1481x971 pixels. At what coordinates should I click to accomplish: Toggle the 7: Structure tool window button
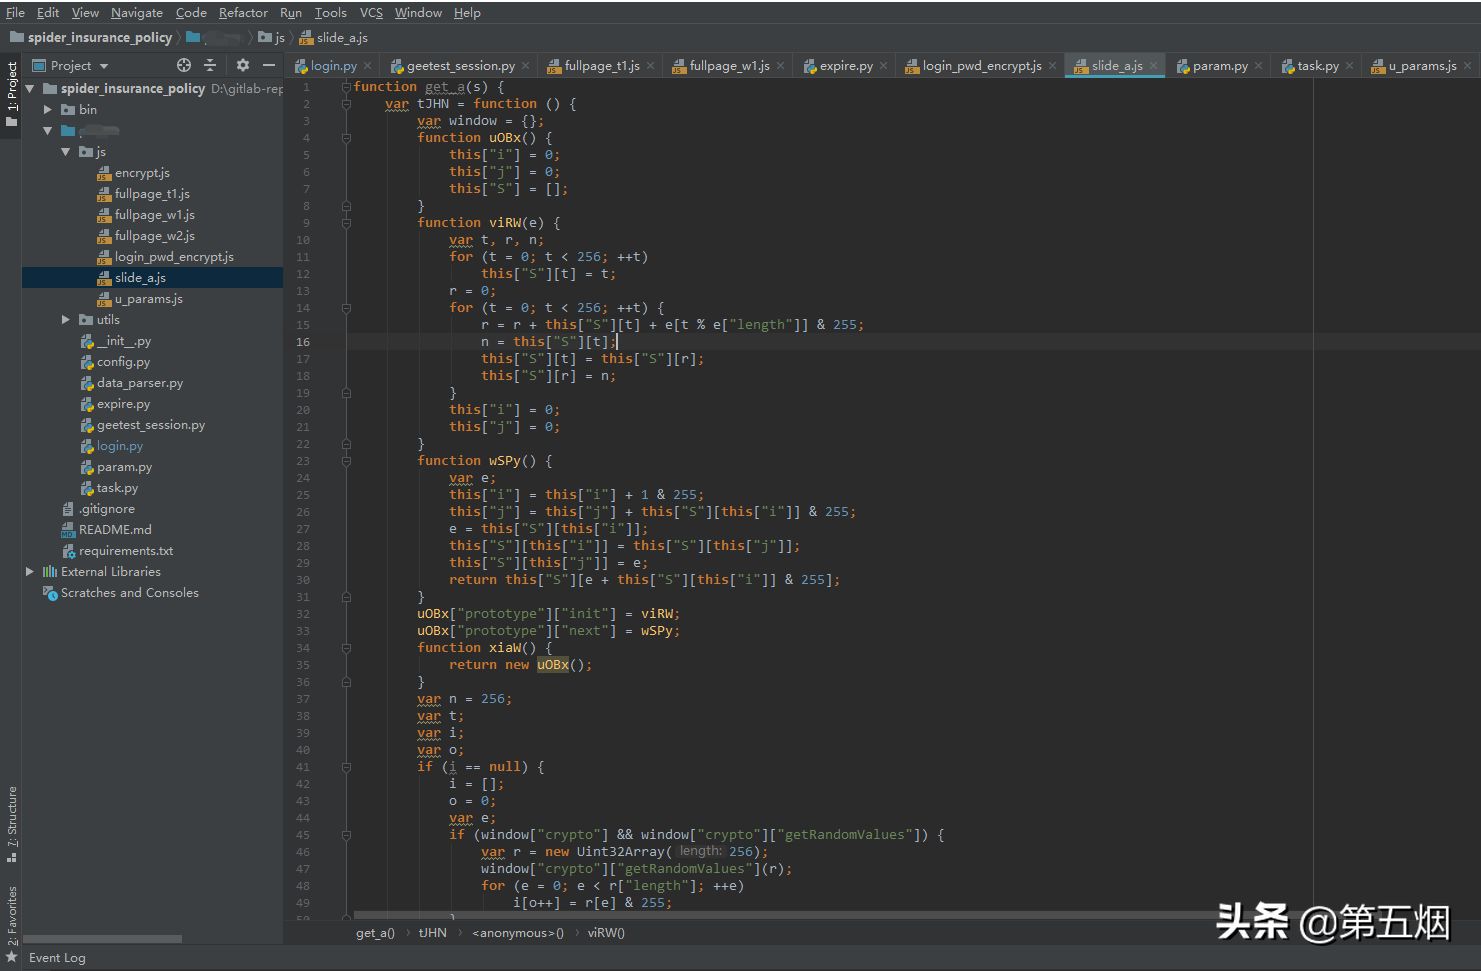pyautogui.click(x=11, y=824)
